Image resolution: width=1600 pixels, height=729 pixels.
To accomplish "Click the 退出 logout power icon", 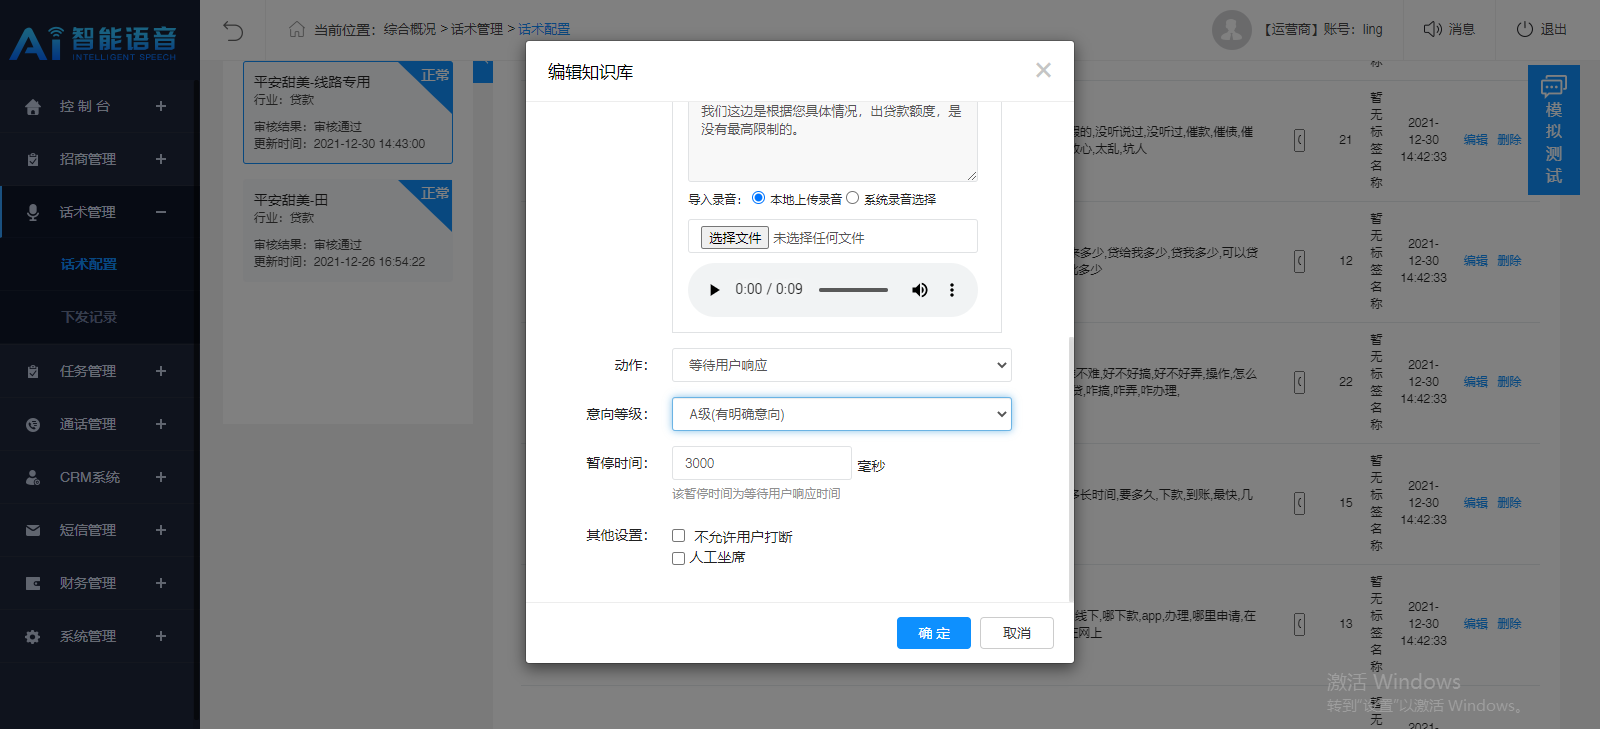I will pyautogui.click(x=1525, y=29).
